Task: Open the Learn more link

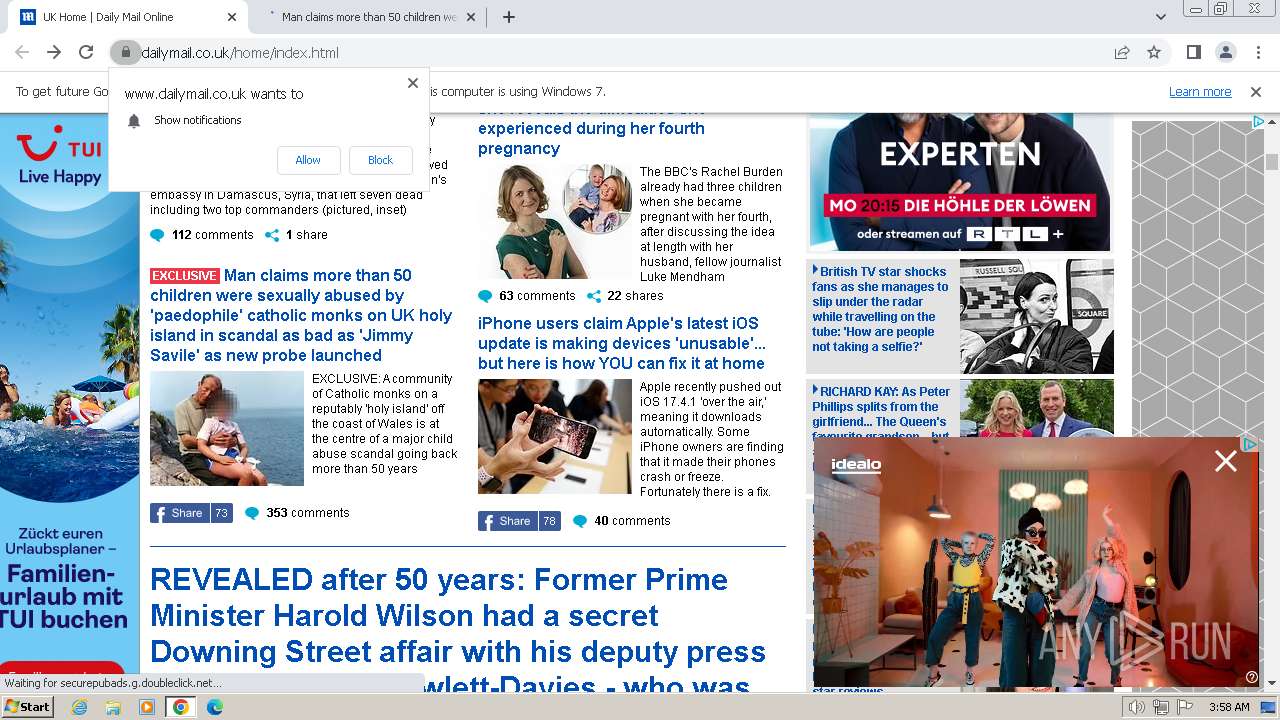Action: coord(1200,91)
